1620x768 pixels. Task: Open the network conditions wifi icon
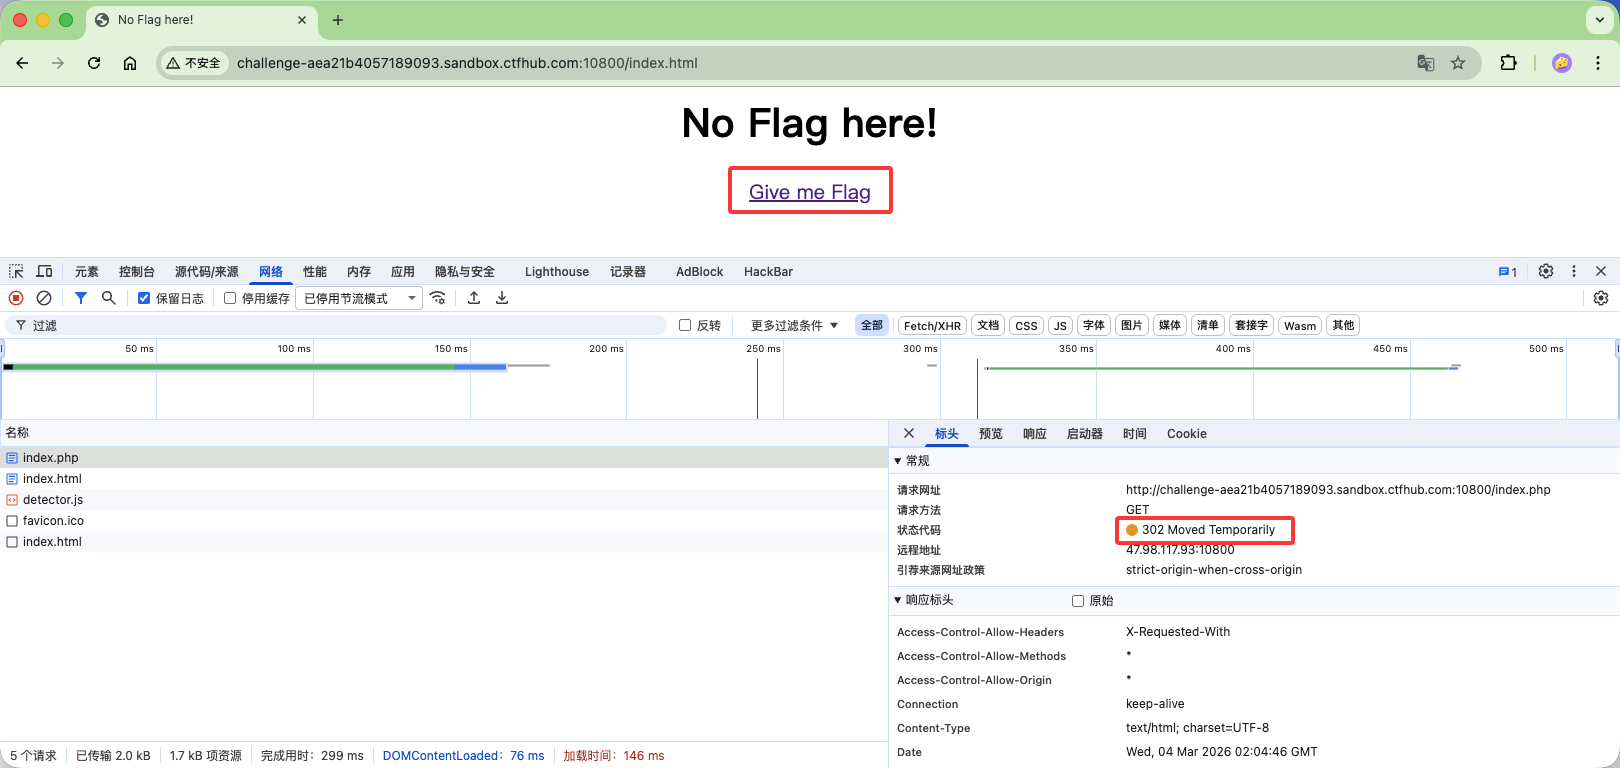pos(438,298)
